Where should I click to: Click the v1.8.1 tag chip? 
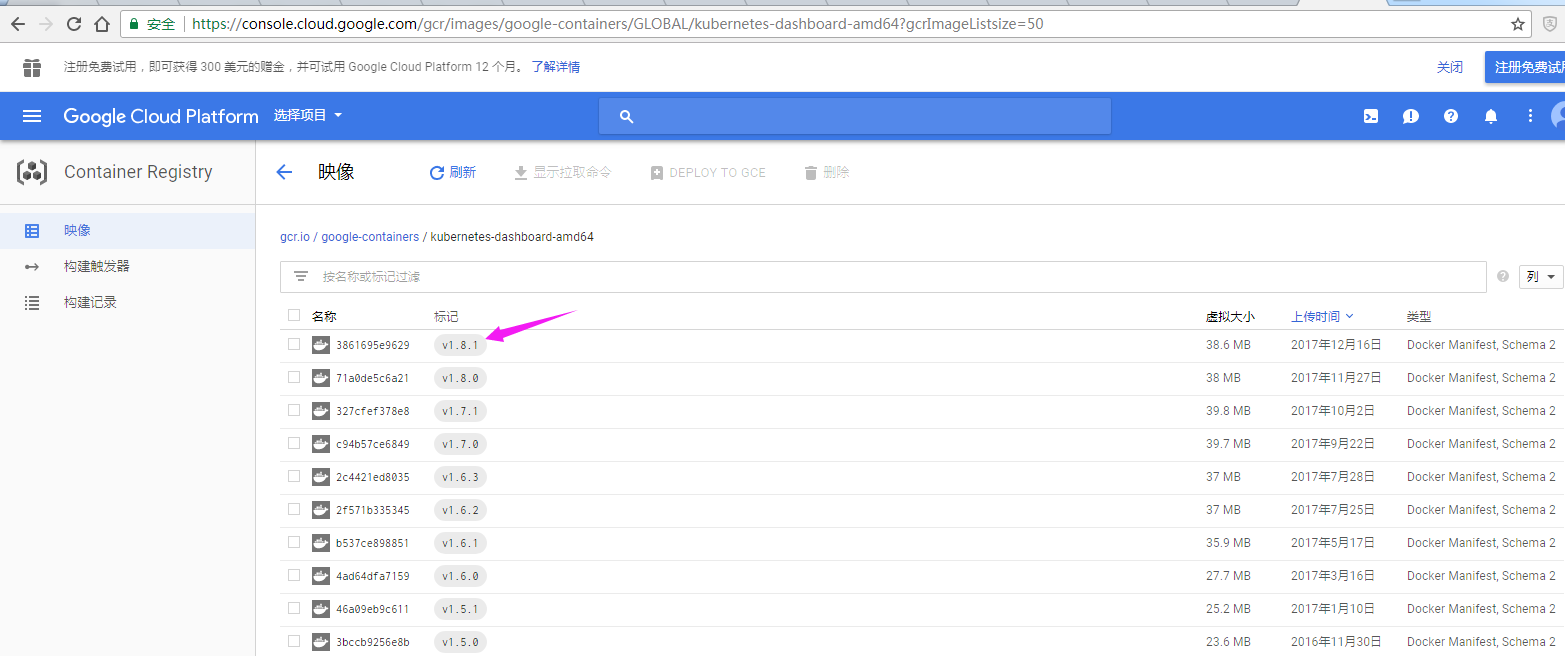pyautogui.click(x=460, y=345)
